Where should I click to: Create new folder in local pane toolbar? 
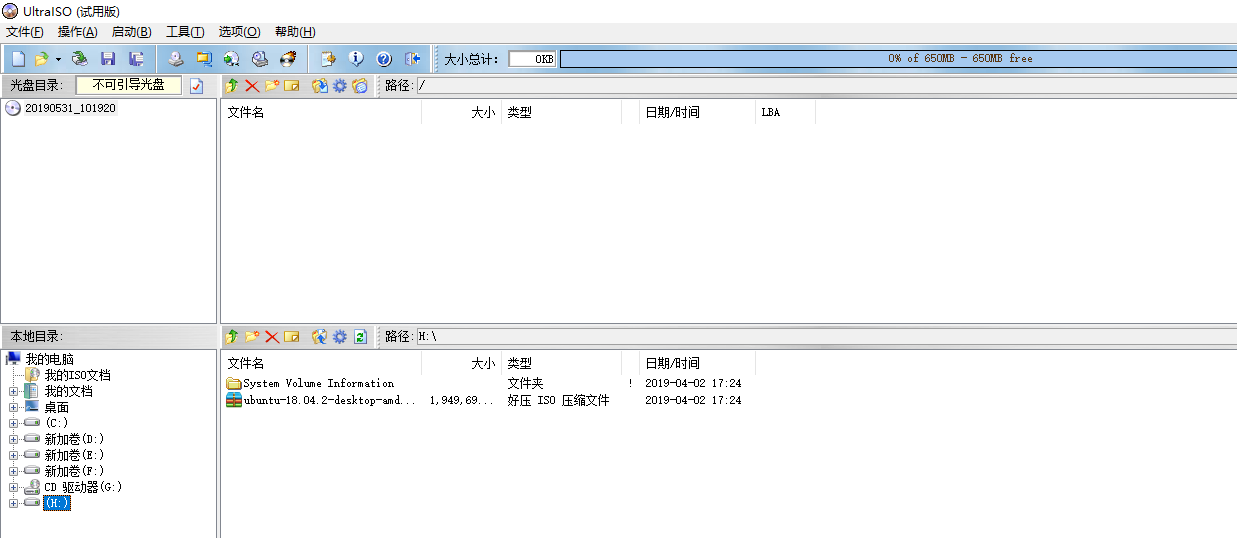[252, 337]
